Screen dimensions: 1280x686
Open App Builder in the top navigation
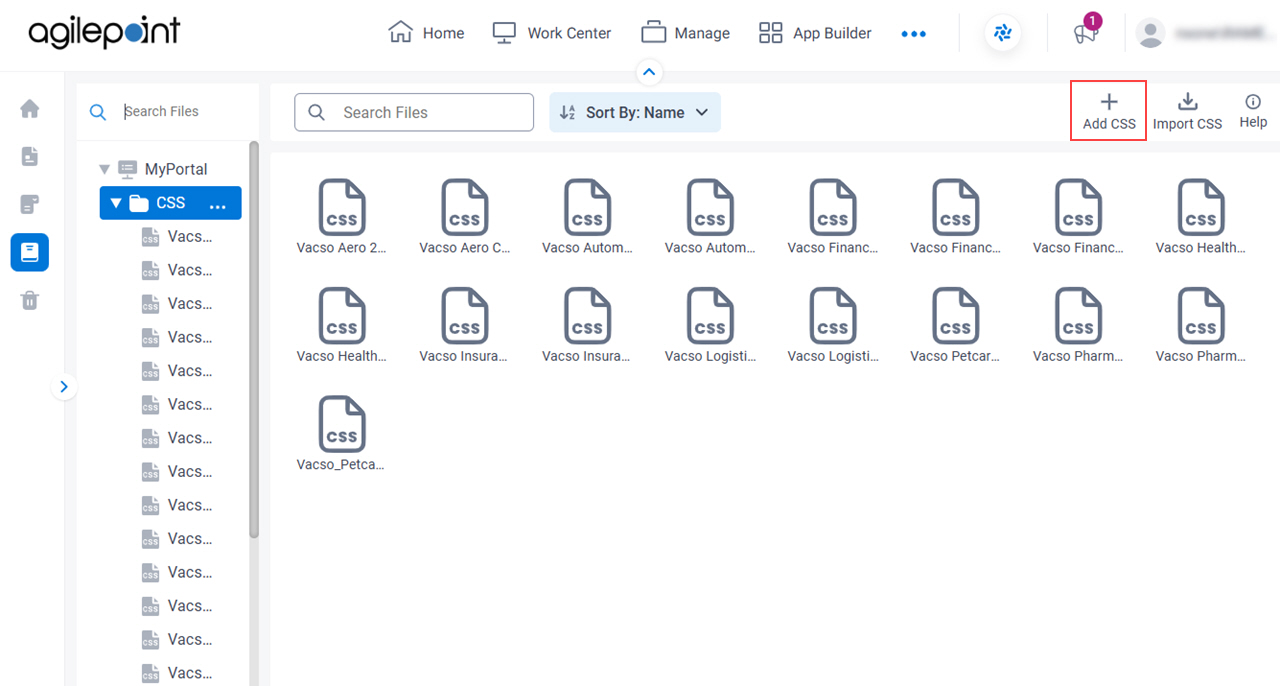click(815, 33)
